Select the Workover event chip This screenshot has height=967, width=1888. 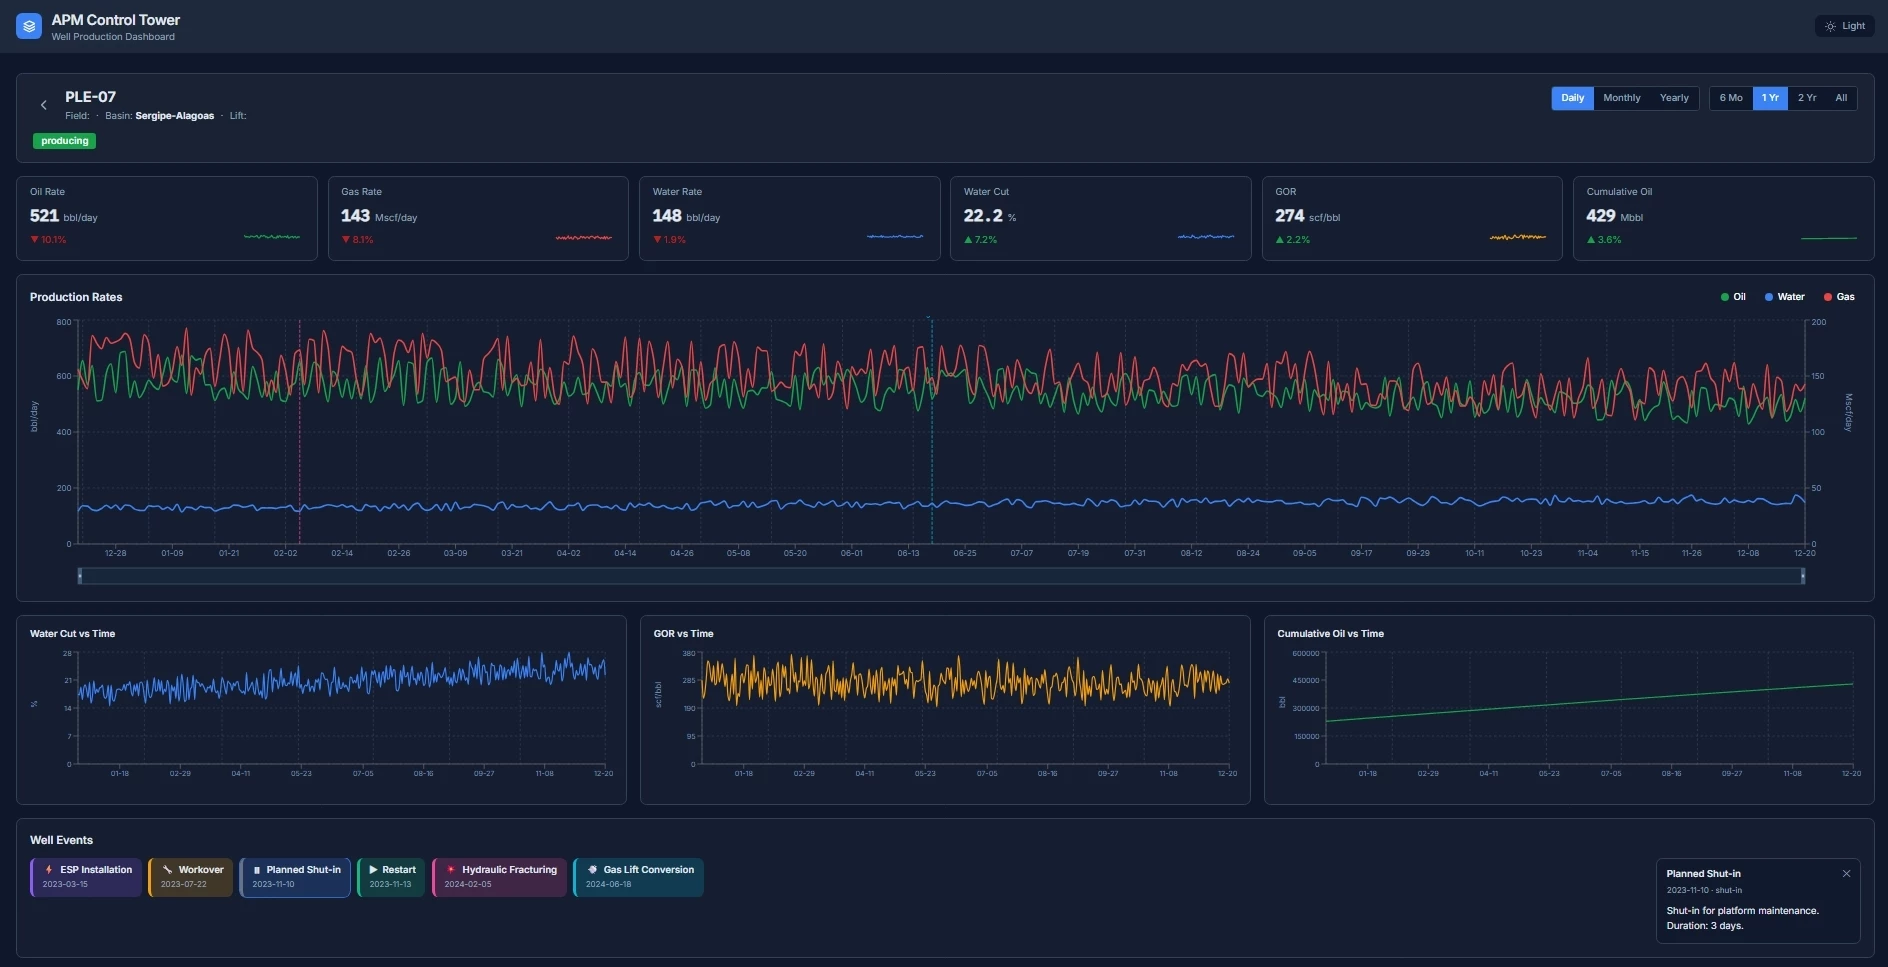(x=191, y=877)
